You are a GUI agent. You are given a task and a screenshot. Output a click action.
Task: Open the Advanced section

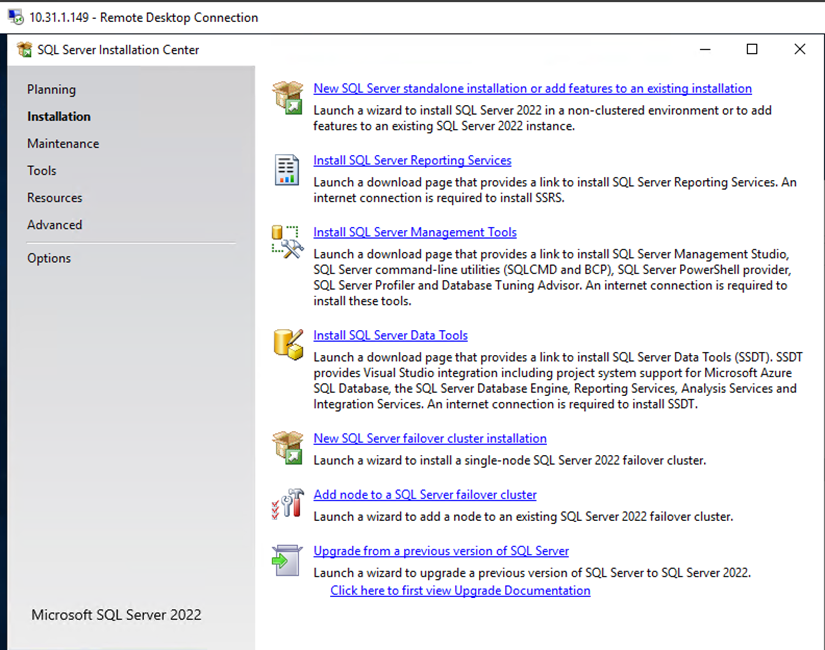pos(55,225)
